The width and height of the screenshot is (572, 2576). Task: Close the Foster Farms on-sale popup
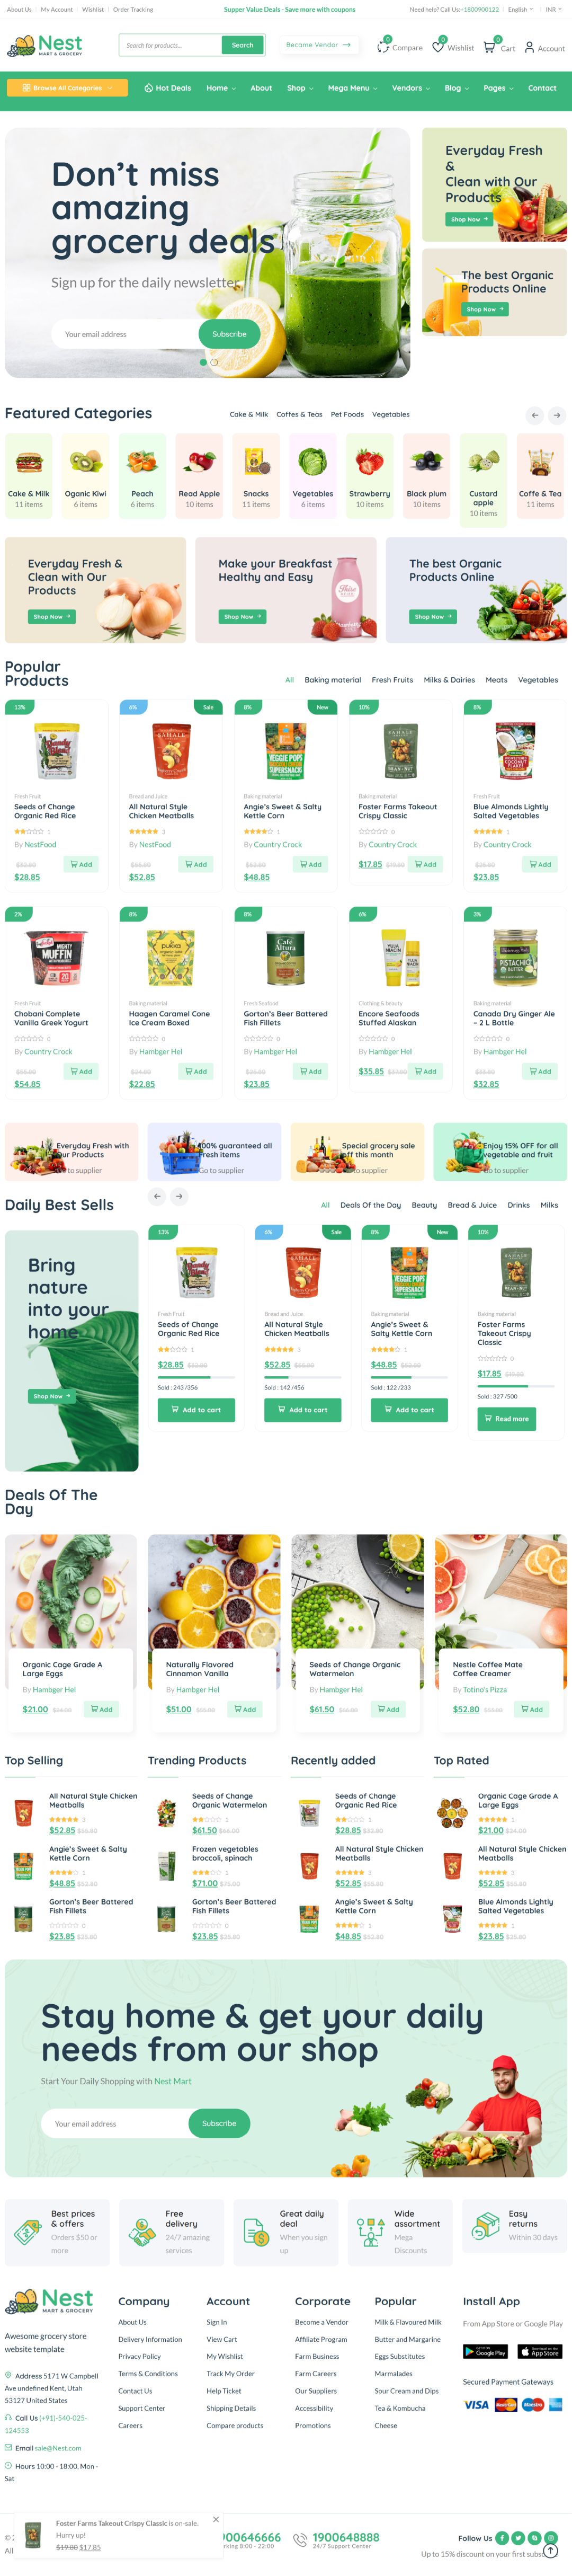(216, 2519)
